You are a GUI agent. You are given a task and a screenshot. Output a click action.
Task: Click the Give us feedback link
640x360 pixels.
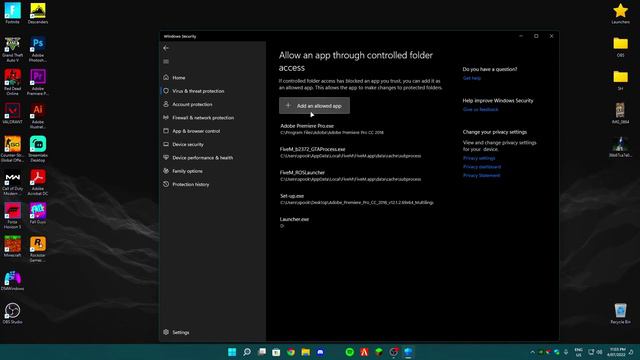coord(480,109)
